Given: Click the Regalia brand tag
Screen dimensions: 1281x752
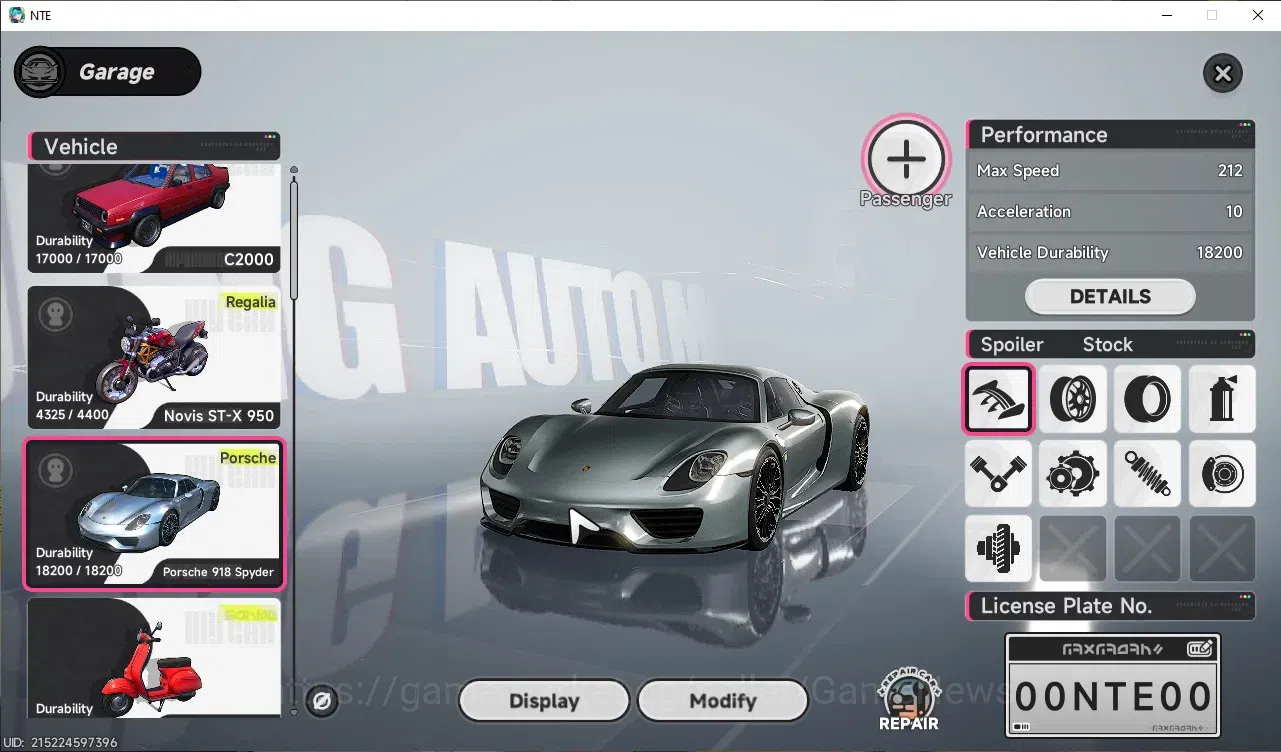Looking at the screenshot, I should click(x=250, y=302).
